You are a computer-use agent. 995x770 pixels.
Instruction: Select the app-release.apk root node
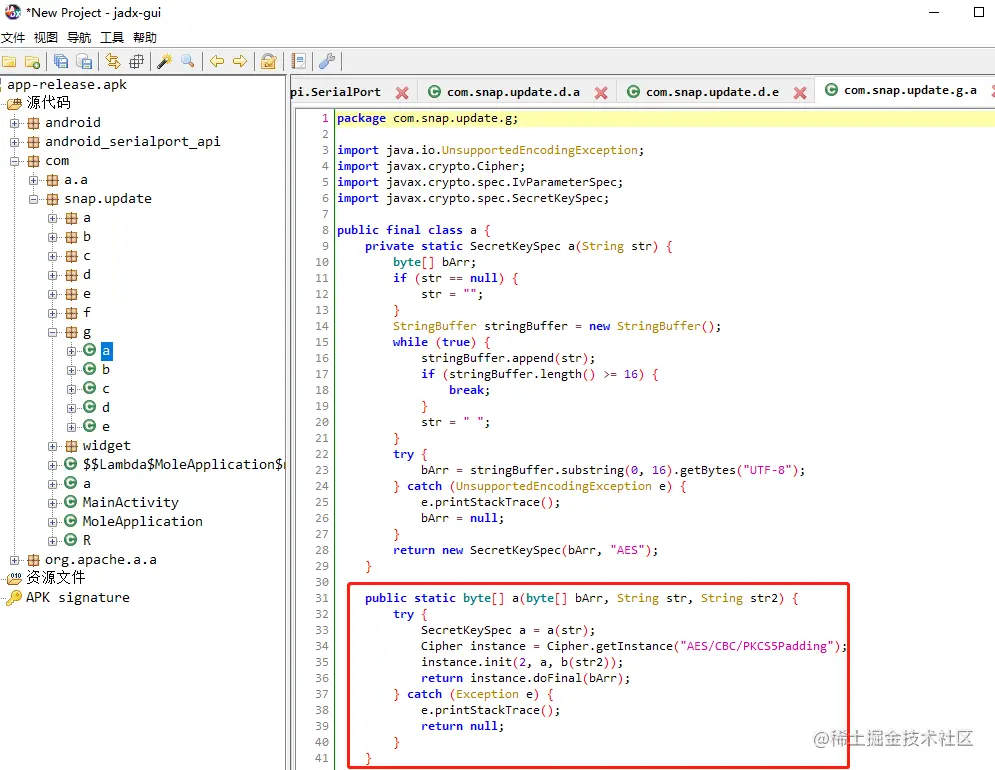pos(67,84)
